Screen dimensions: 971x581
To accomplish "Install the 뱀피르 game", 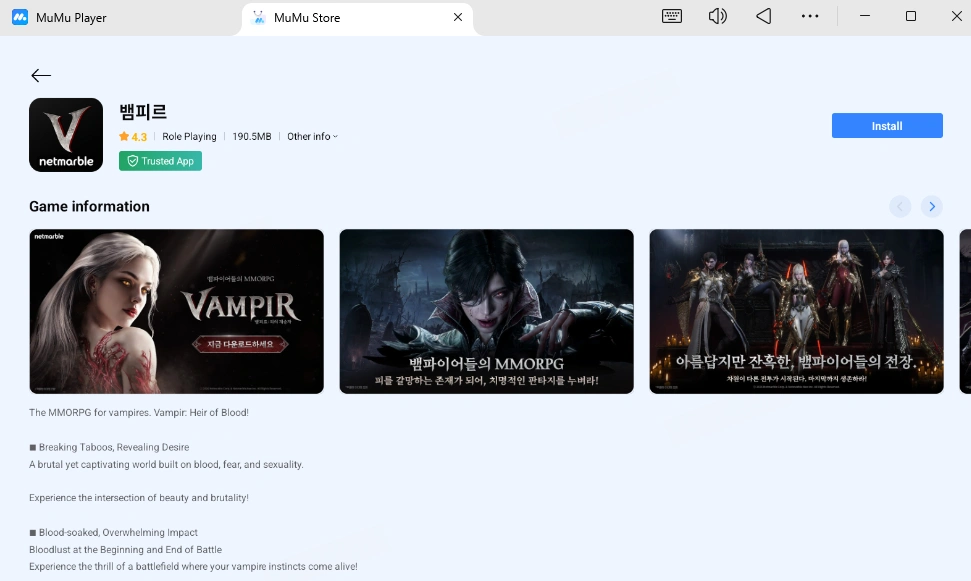I will 887,126.
